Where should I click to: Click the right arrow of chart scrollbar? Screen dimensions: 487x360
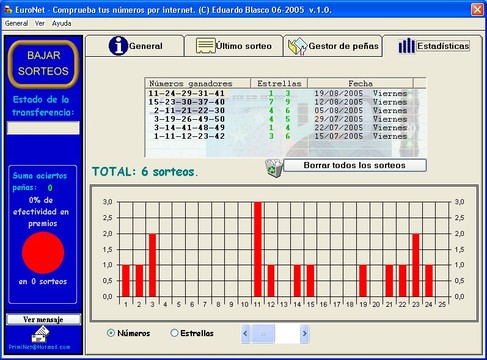coord(304,333)
